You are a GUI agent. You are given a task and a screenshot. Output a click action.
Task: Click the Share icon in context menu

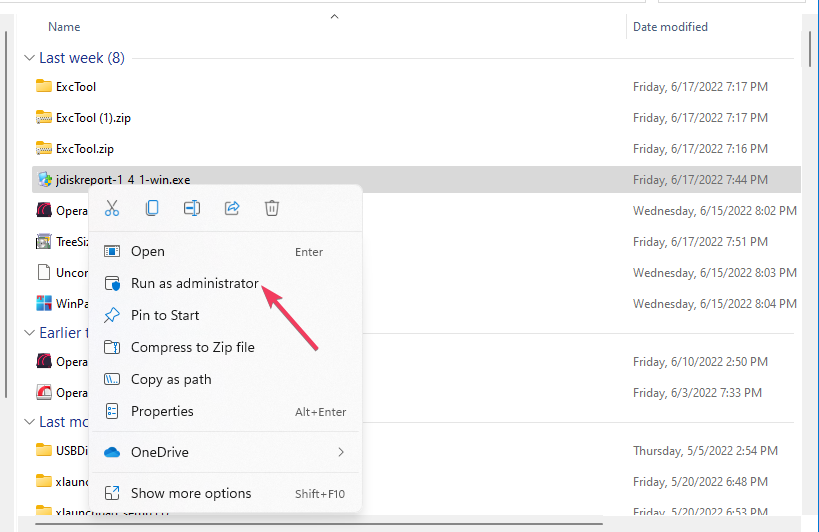232,208
